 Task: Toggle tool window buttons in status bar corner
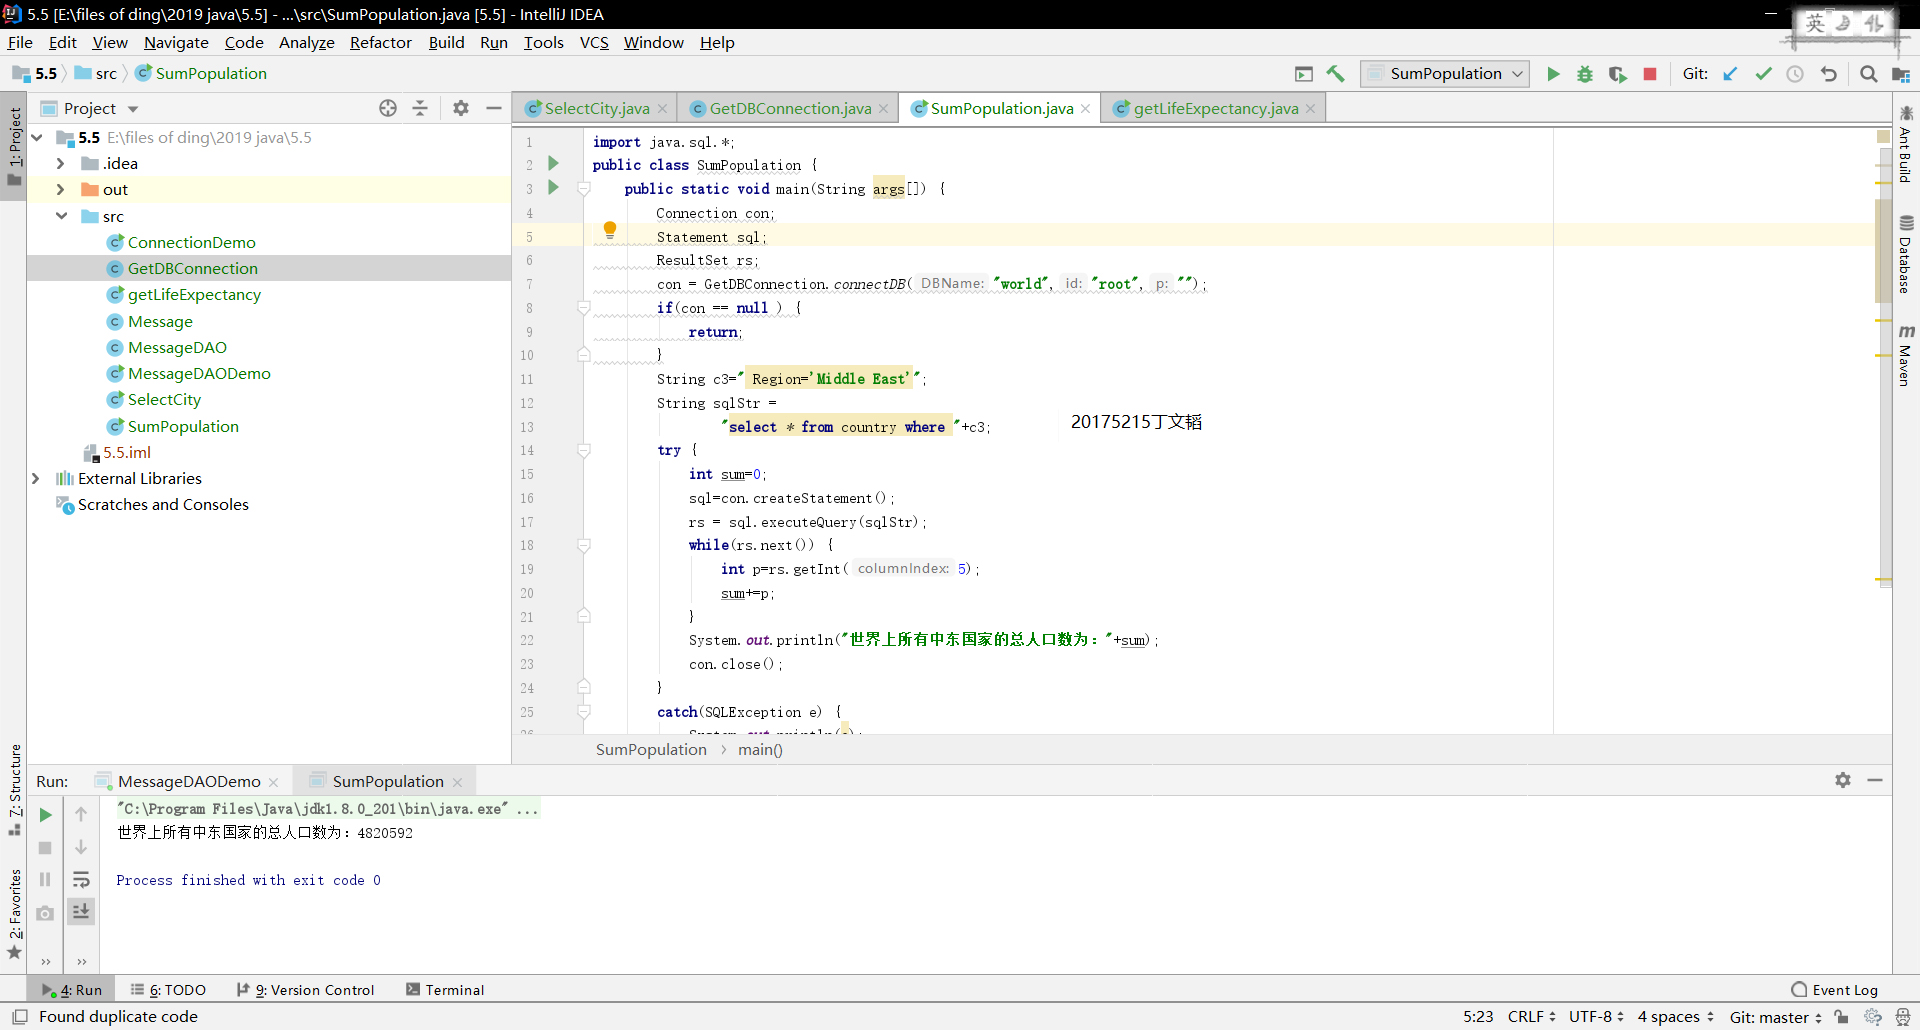point(20,1017)
